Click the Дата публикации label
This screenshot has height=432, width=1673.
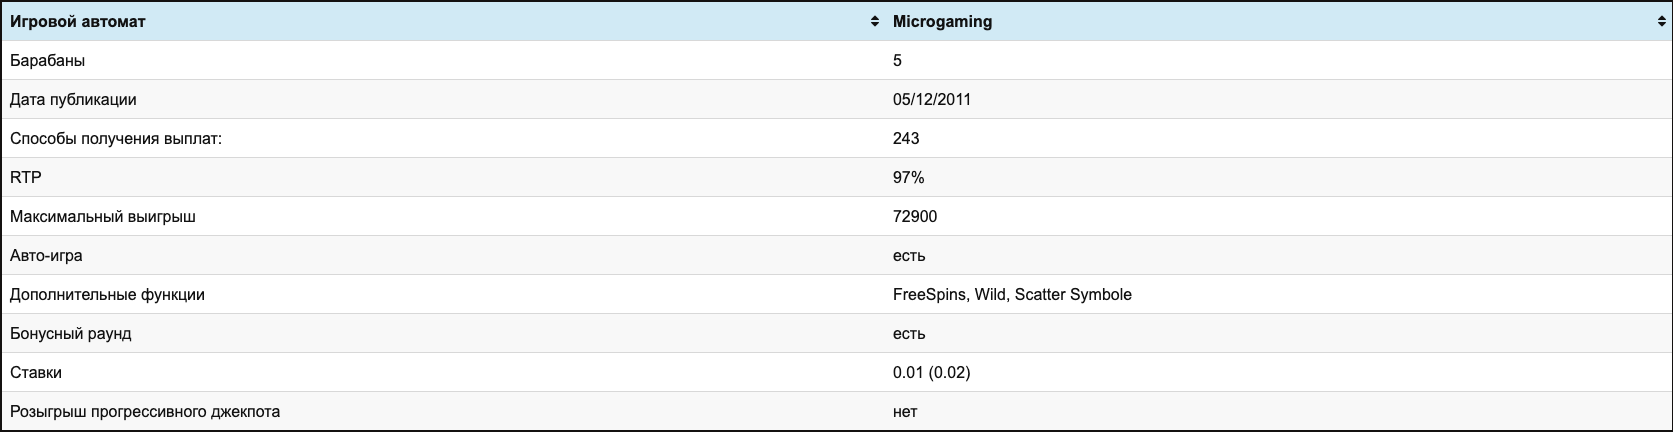pos(73,99)
